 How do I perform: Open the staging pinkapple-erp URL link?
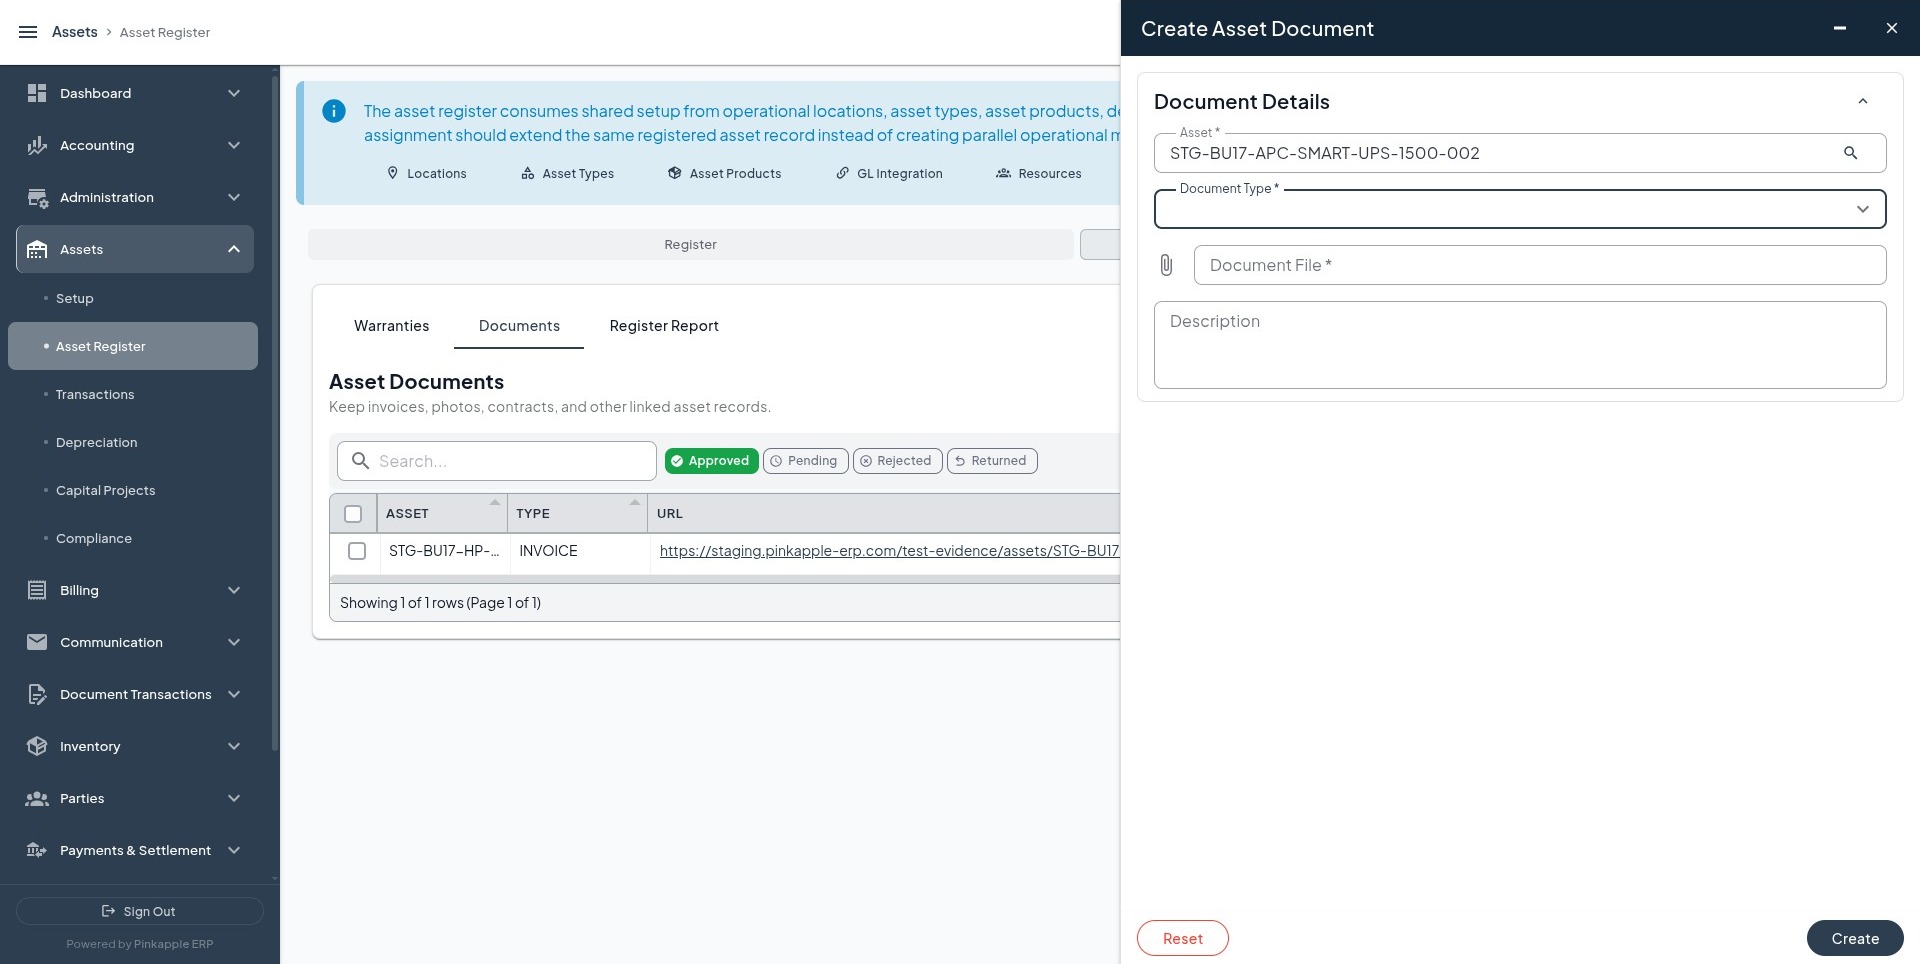click(x=889, y=551)
